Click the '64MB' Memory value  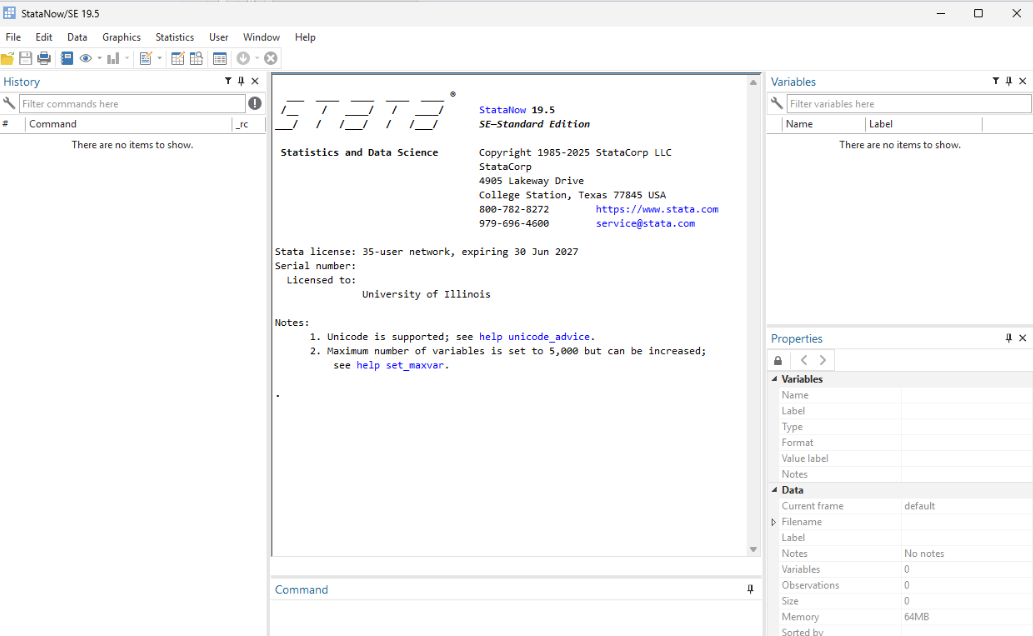tap(916, 617)
